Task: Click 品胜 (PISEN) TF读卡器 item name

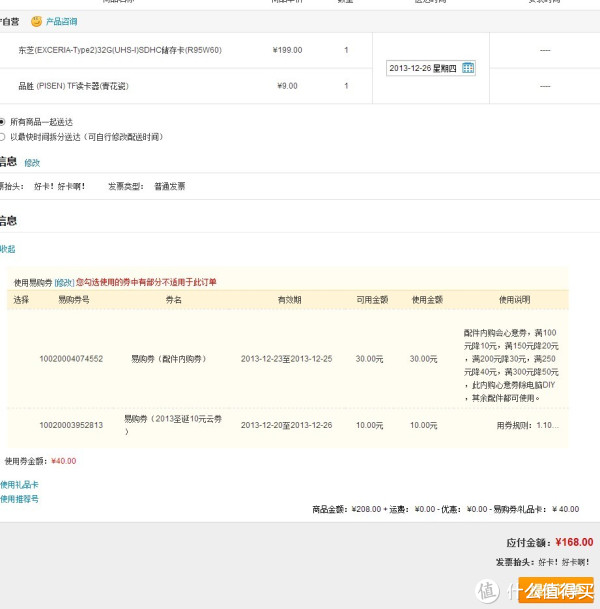Action: pos(73,86)
